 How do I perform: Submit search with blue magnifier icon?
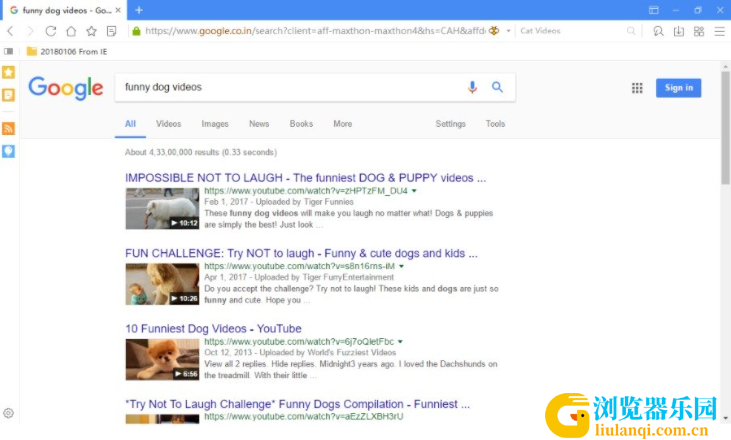point(497,87)
